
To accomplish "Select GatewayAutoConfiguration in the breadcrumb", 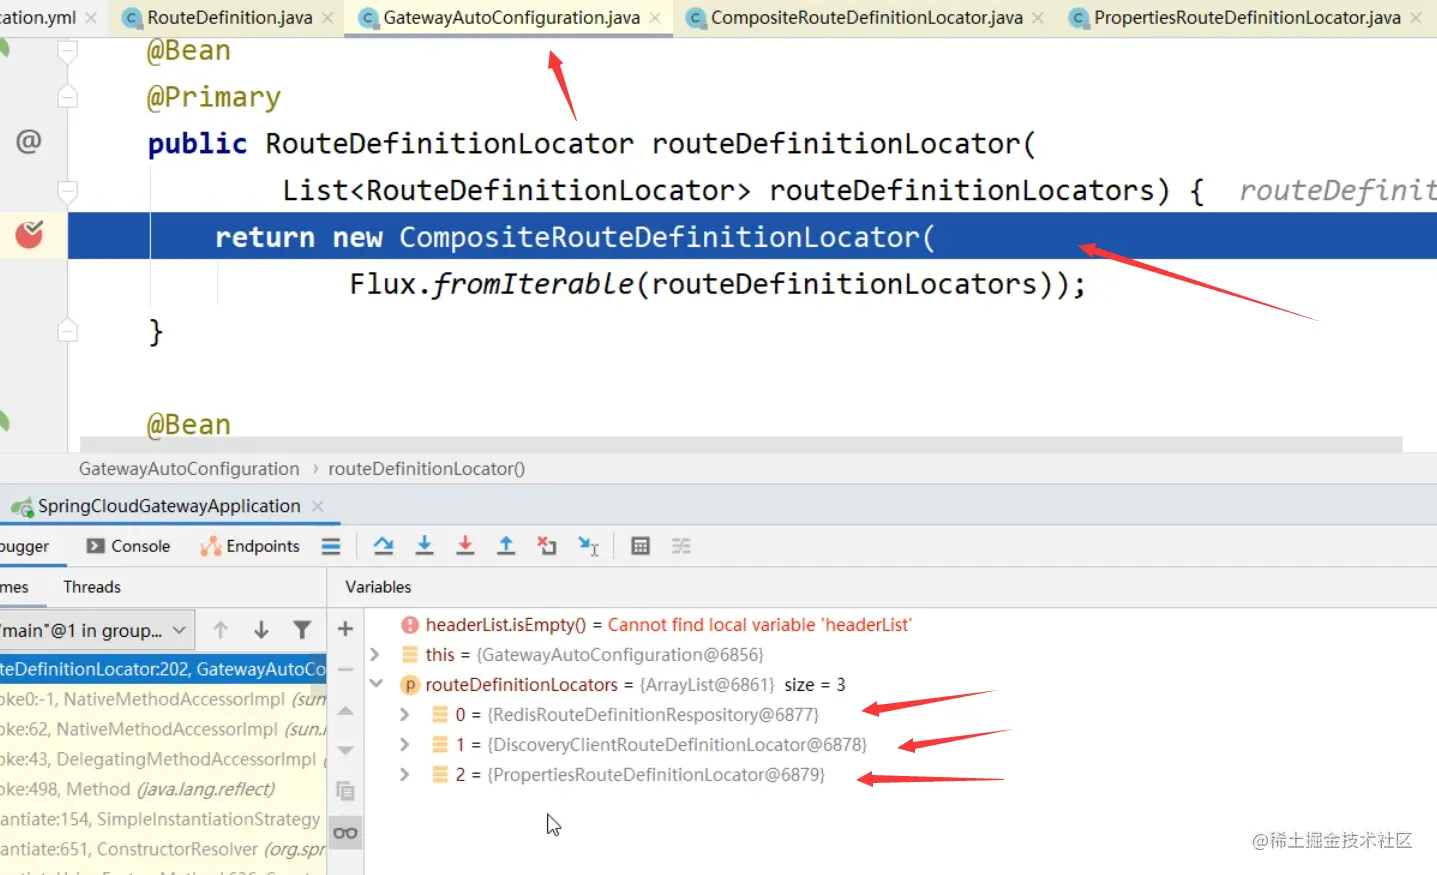I will pyautogui.click(x=189, y=469).
